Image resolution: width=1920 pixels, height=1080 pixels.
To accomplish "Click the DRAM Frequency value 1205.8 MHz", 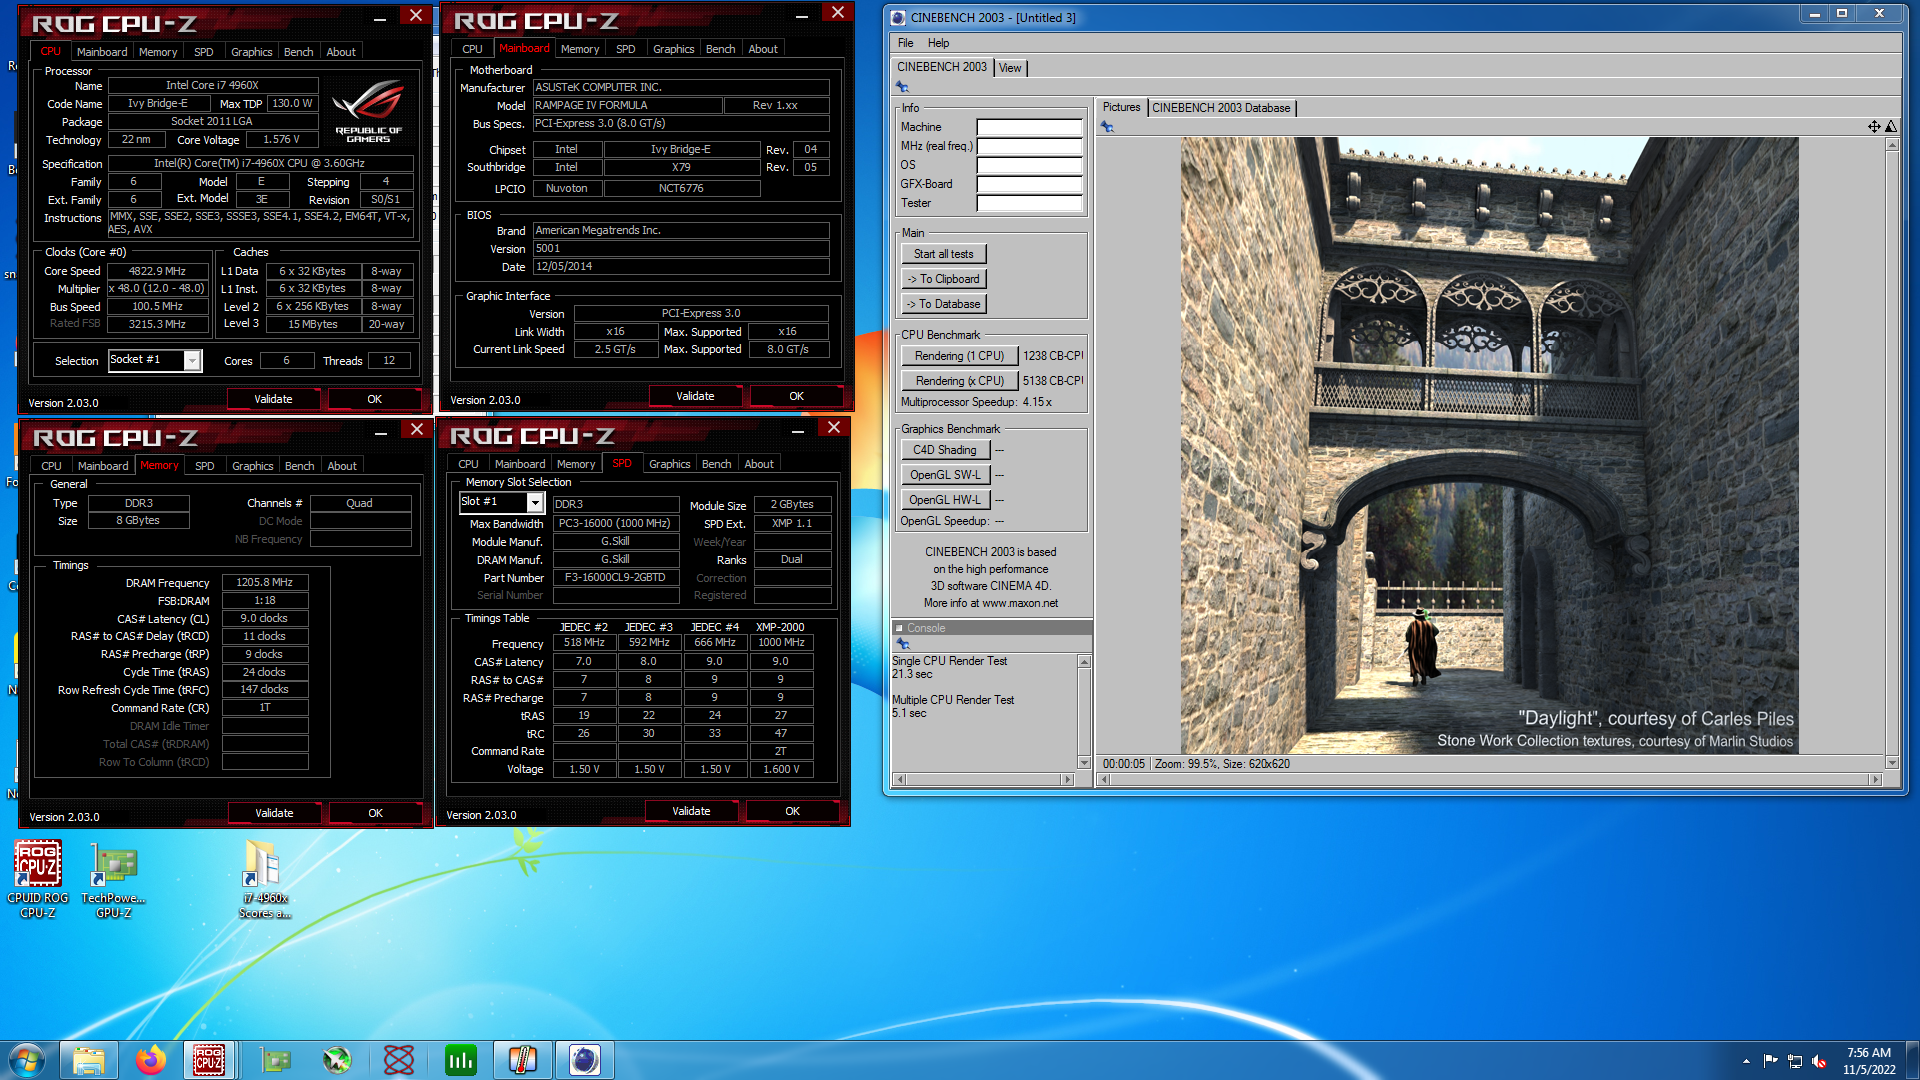I will pyautogui.click(x=264, y=582).
